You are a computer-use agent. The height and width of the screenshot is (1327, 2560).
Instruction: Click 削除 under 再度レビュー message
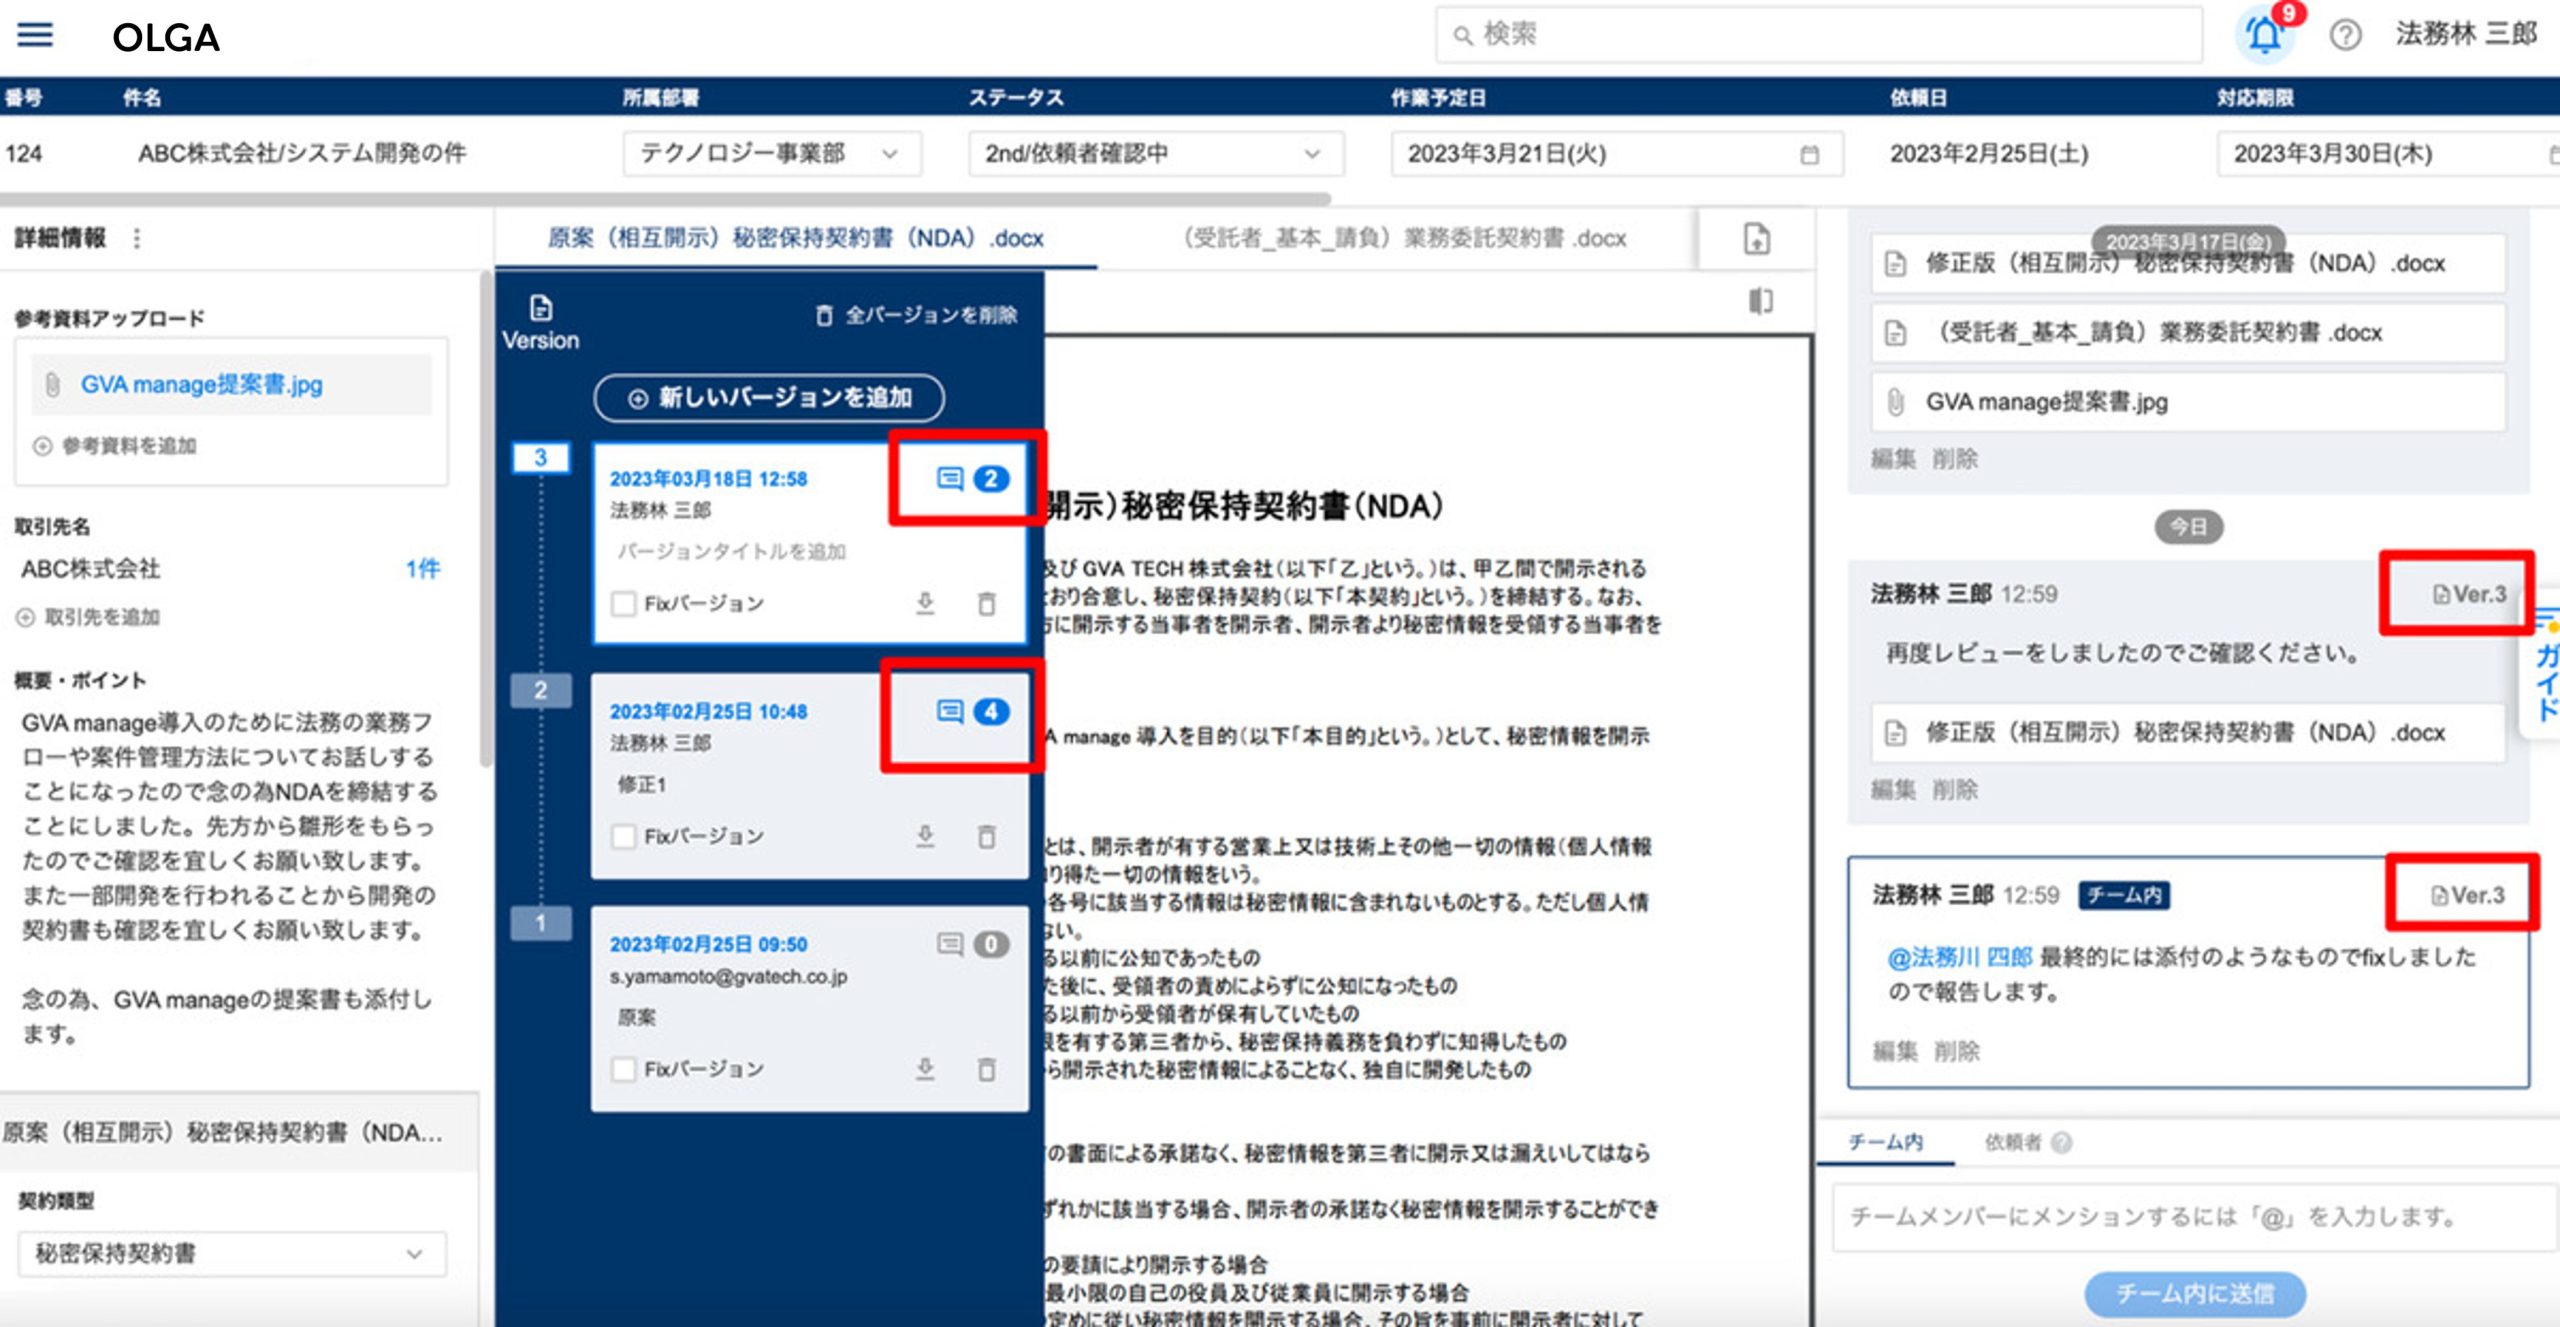tap(1955, 790)
